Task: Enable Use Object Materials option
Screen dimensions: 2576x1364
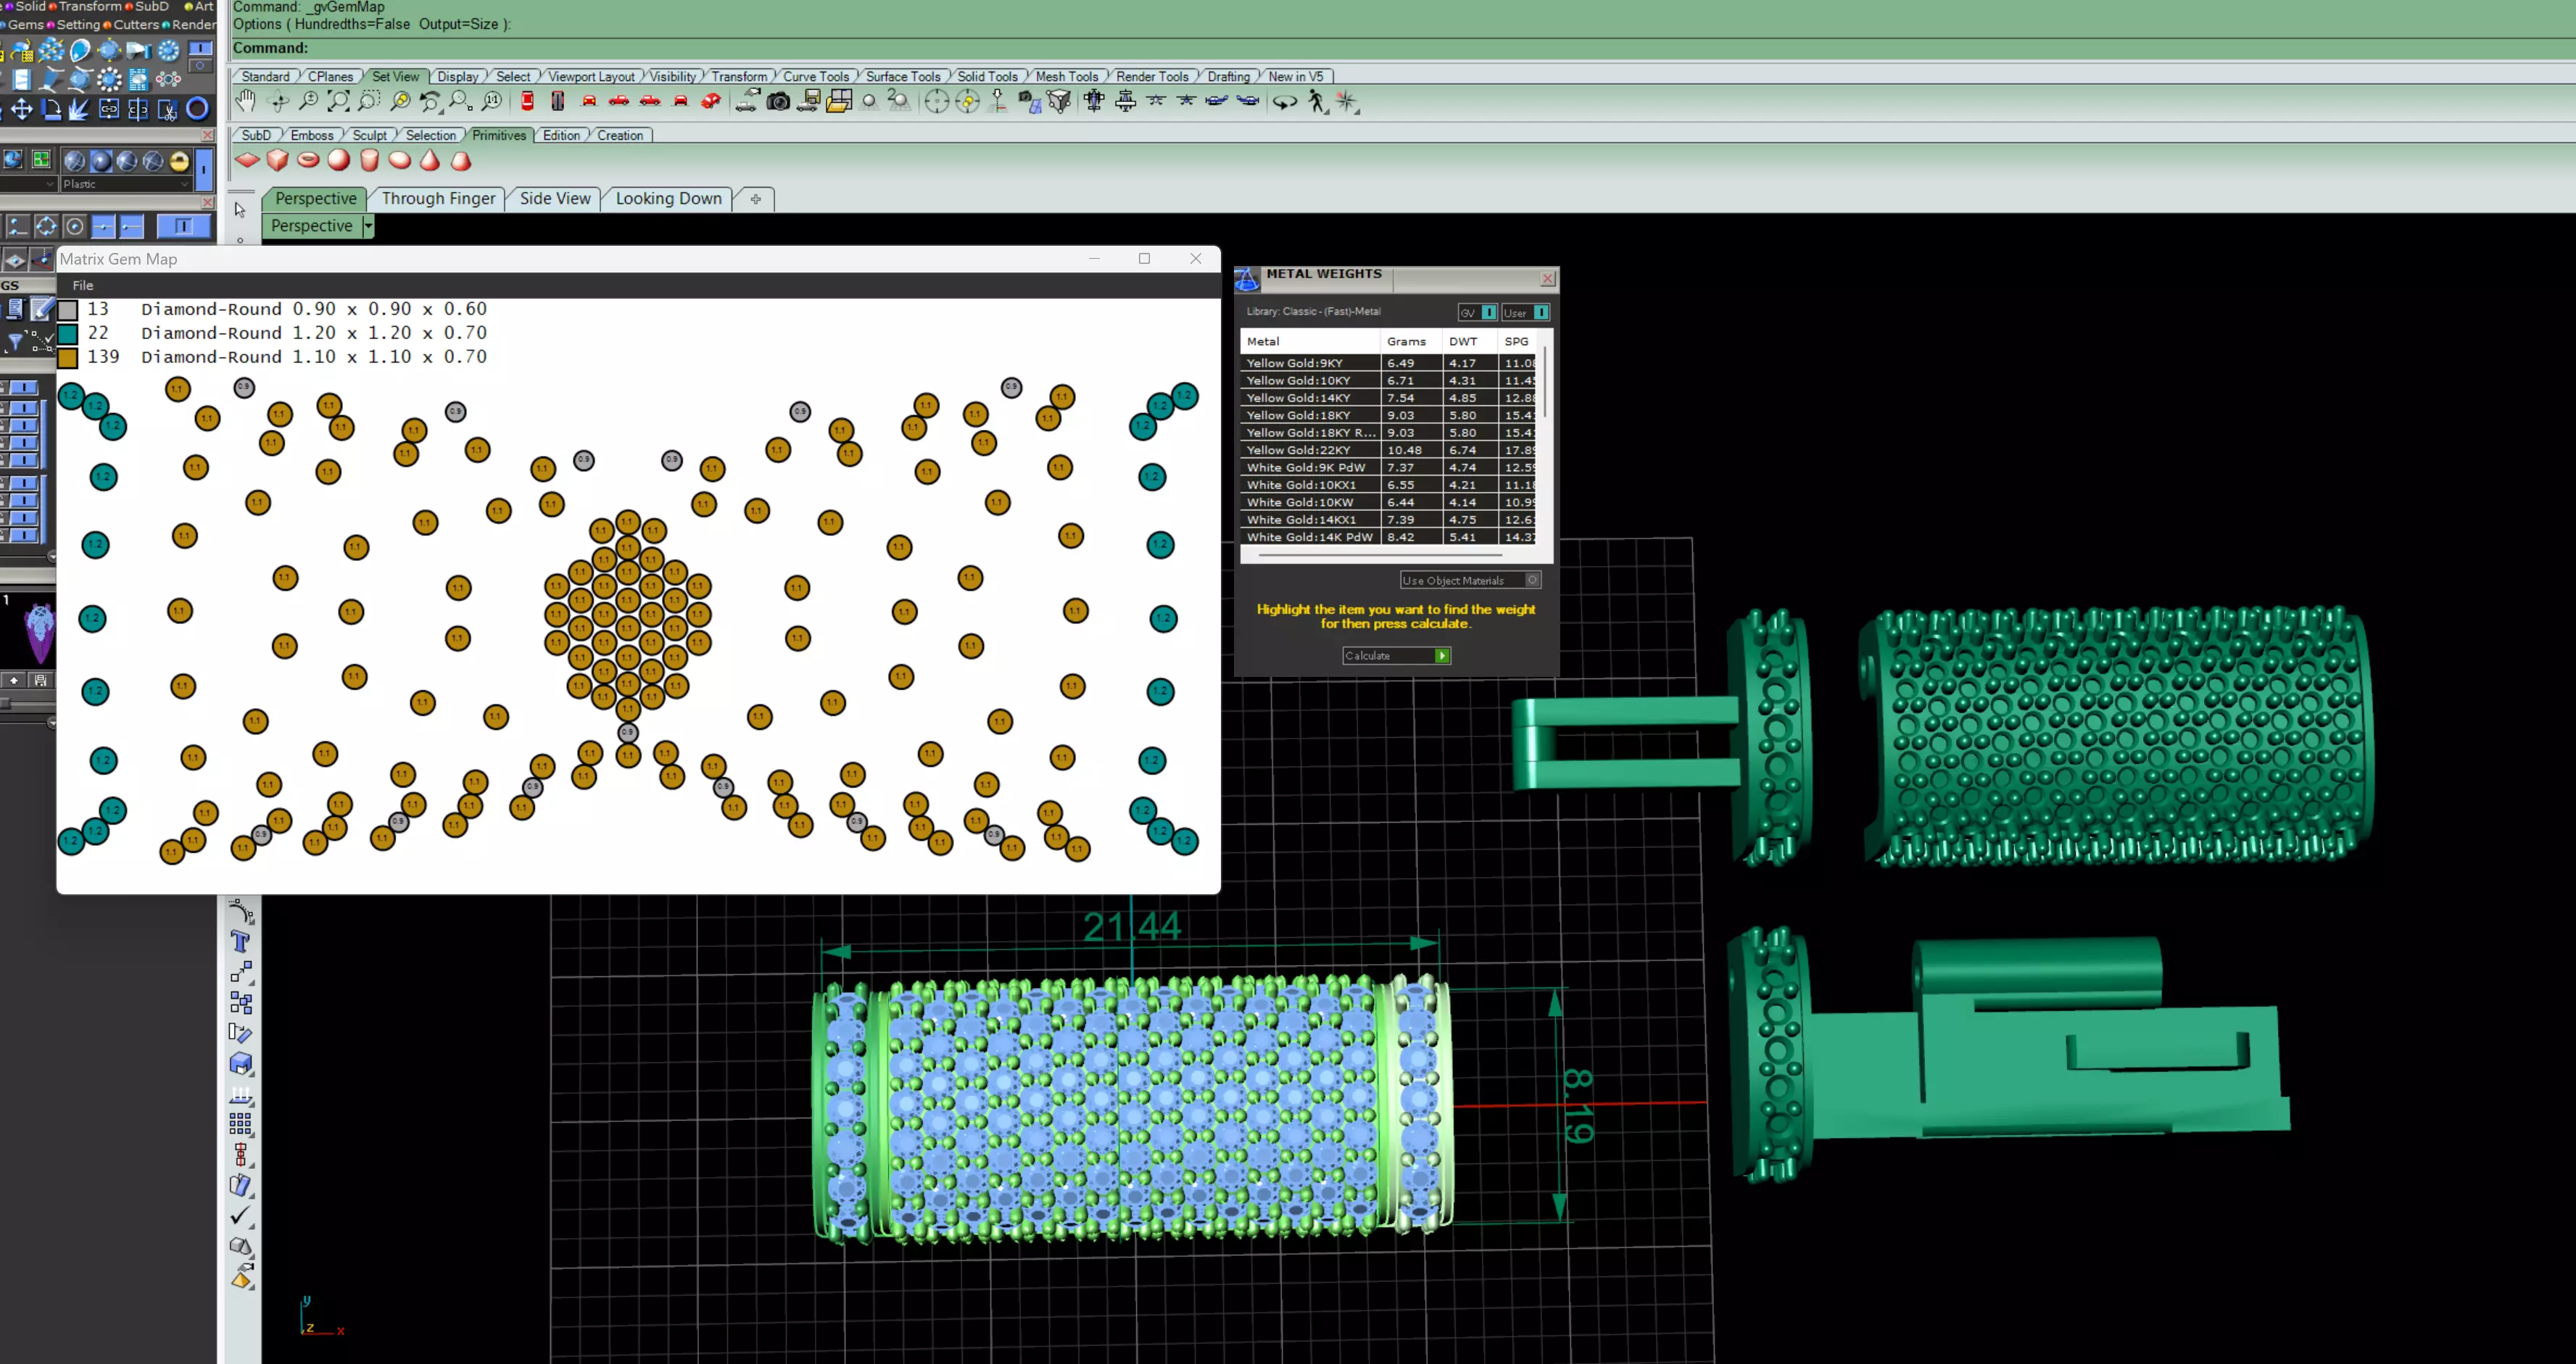Action: [x=1532, y=580]
